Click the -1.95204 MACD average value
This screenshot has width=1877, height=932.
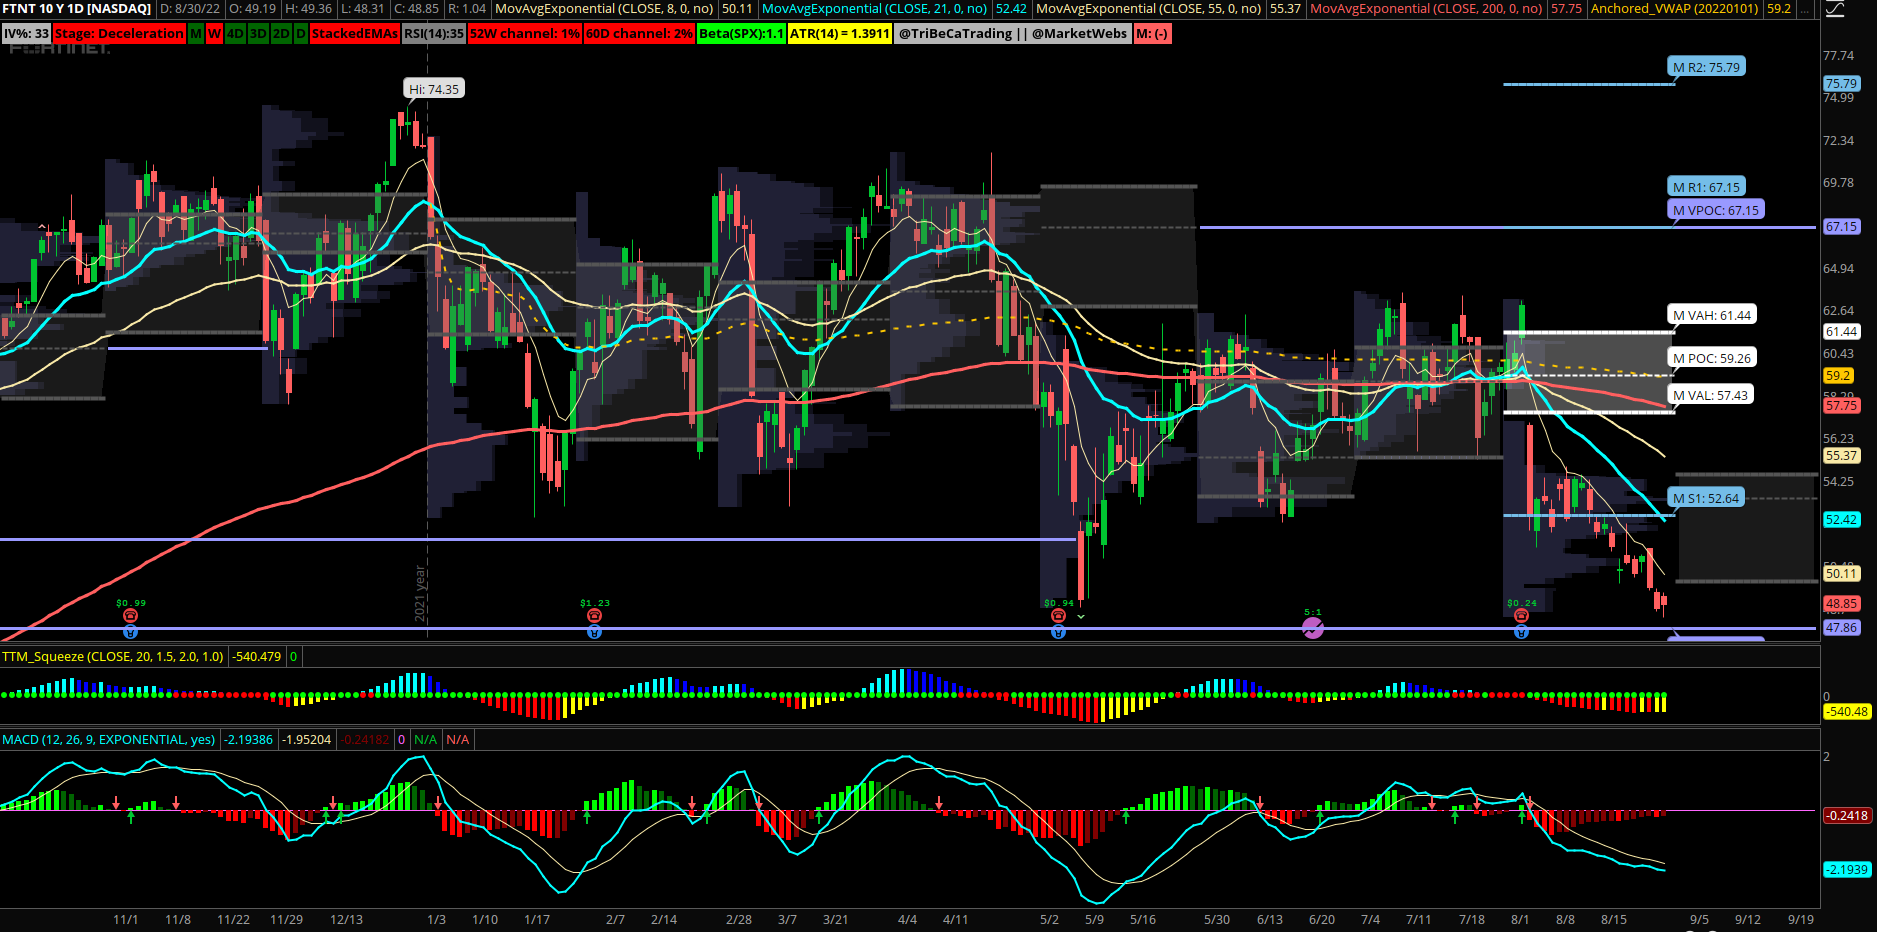(307, 739)
